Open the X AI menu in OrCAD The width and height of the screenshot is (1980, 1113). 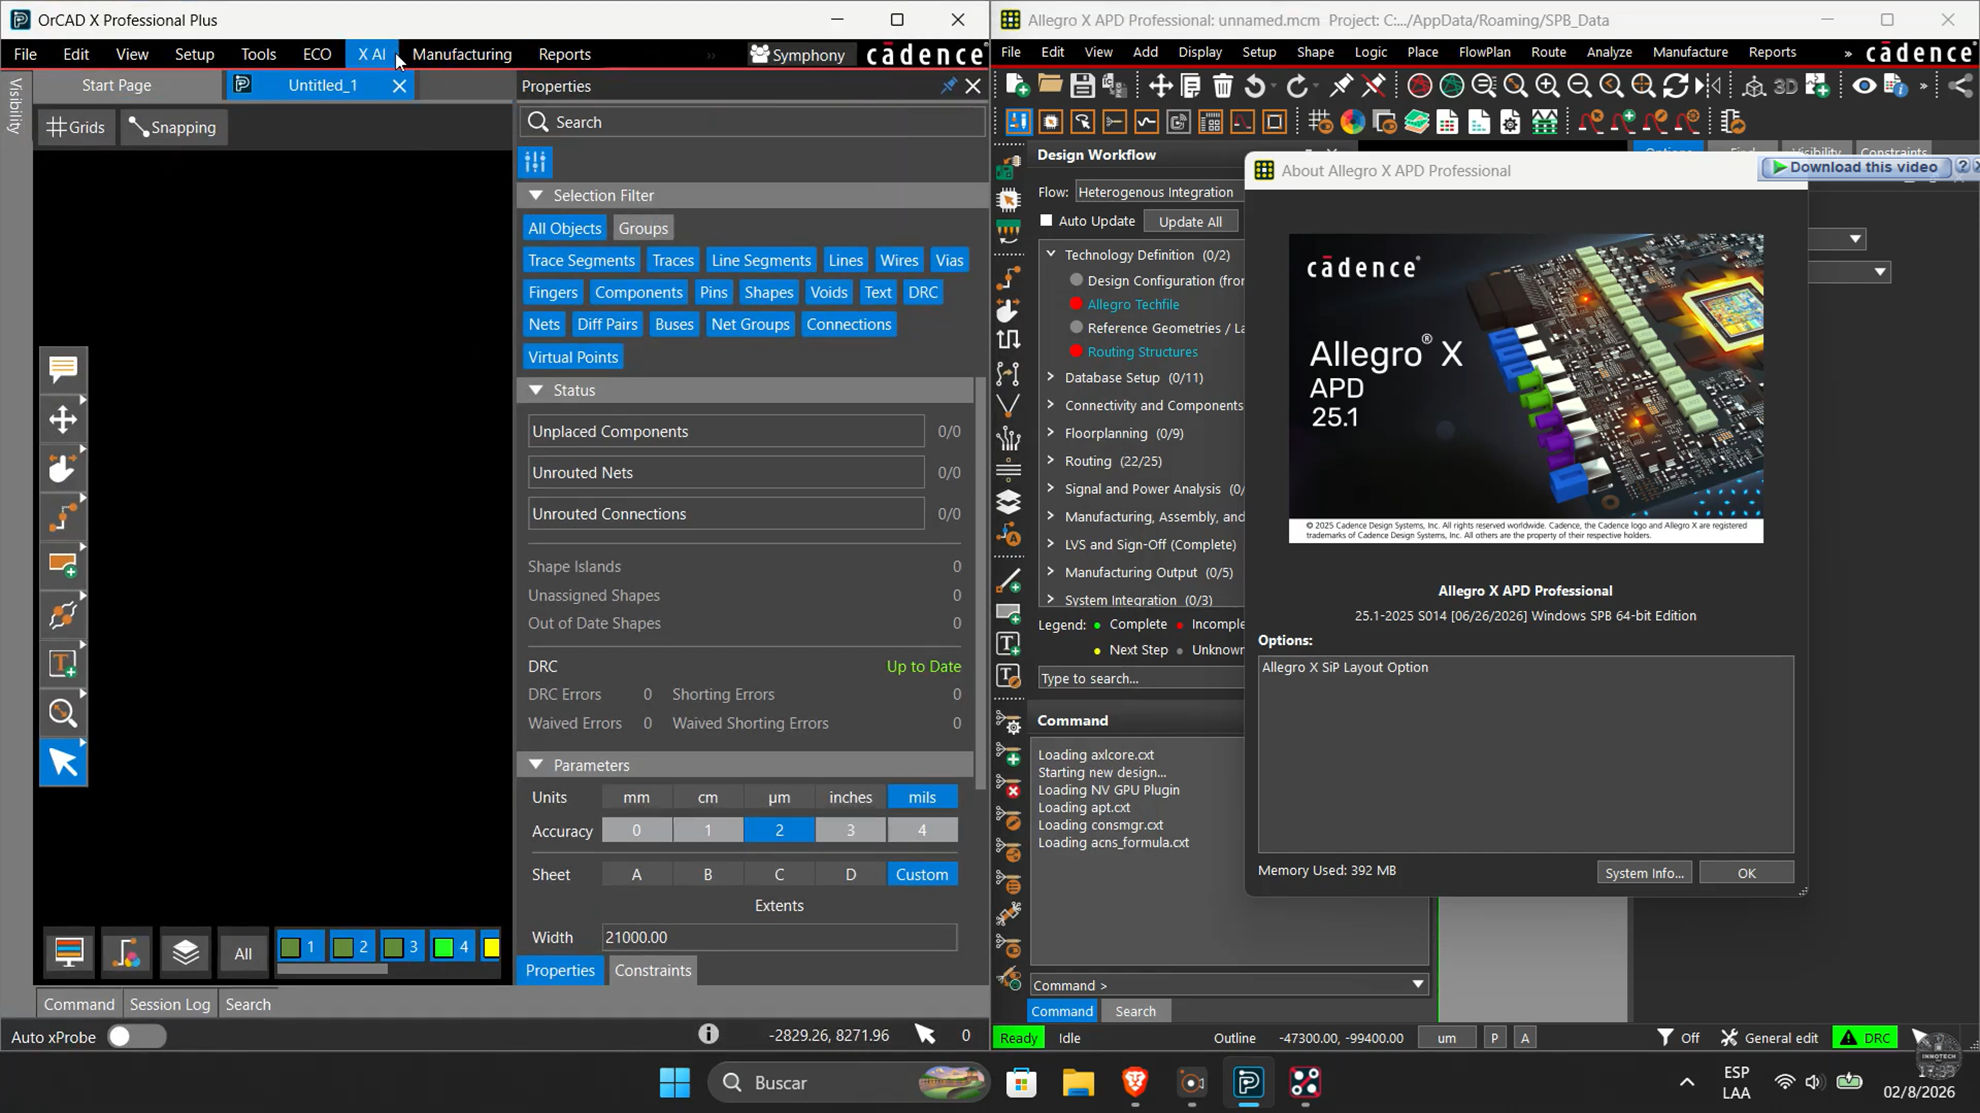[x=372, y=54]
